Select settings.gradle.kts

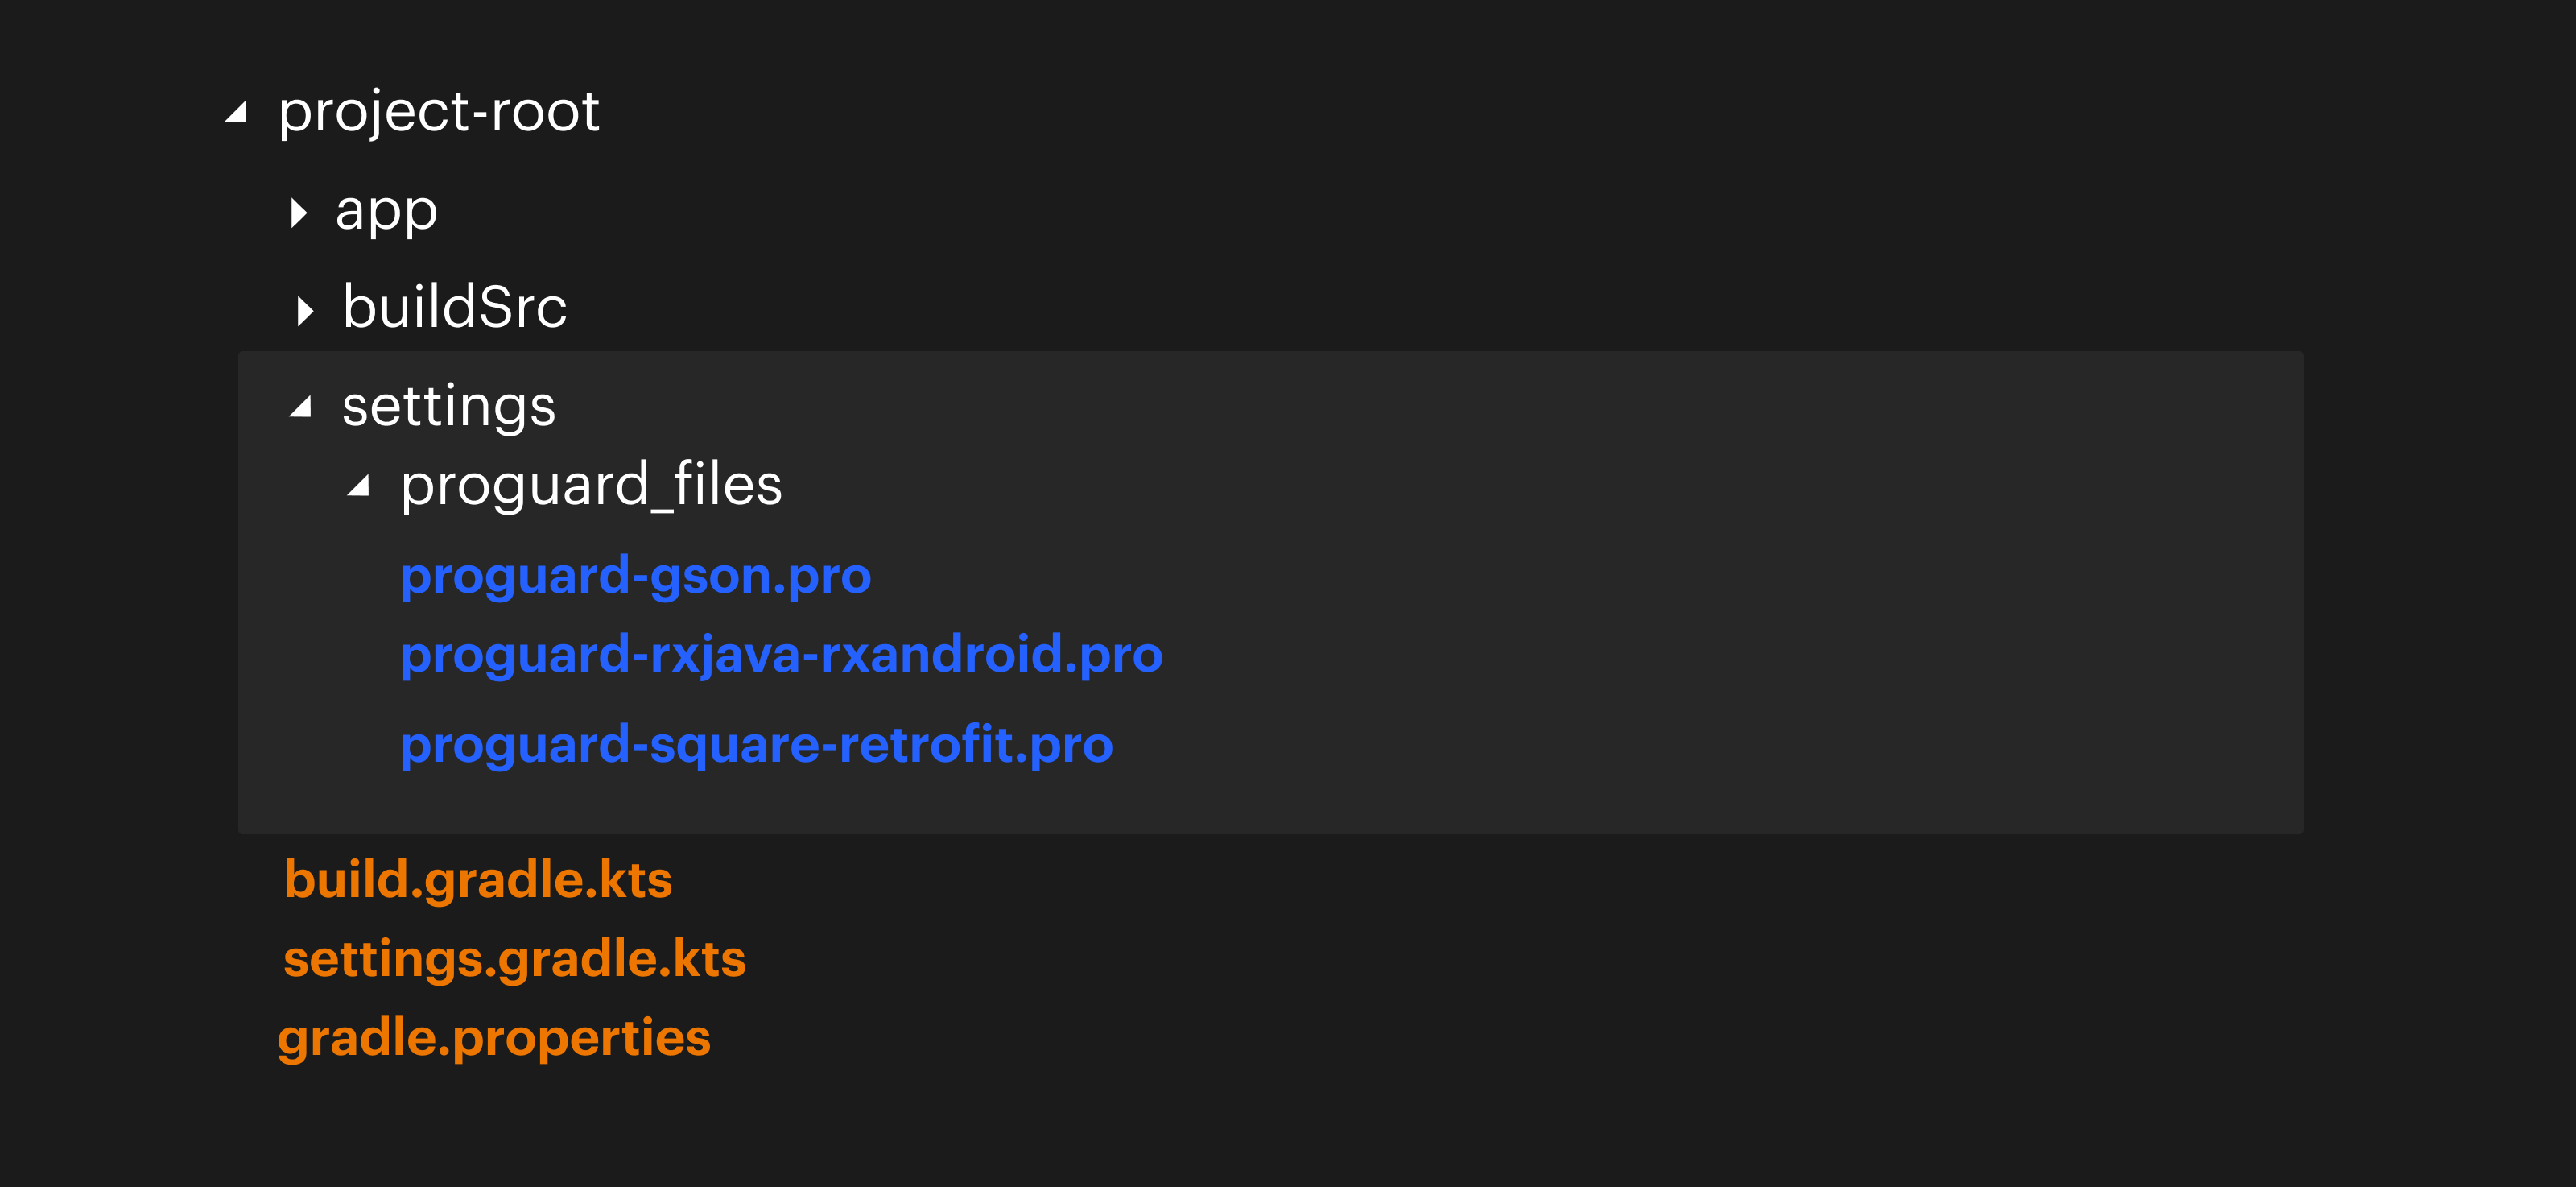click(514, 959)
